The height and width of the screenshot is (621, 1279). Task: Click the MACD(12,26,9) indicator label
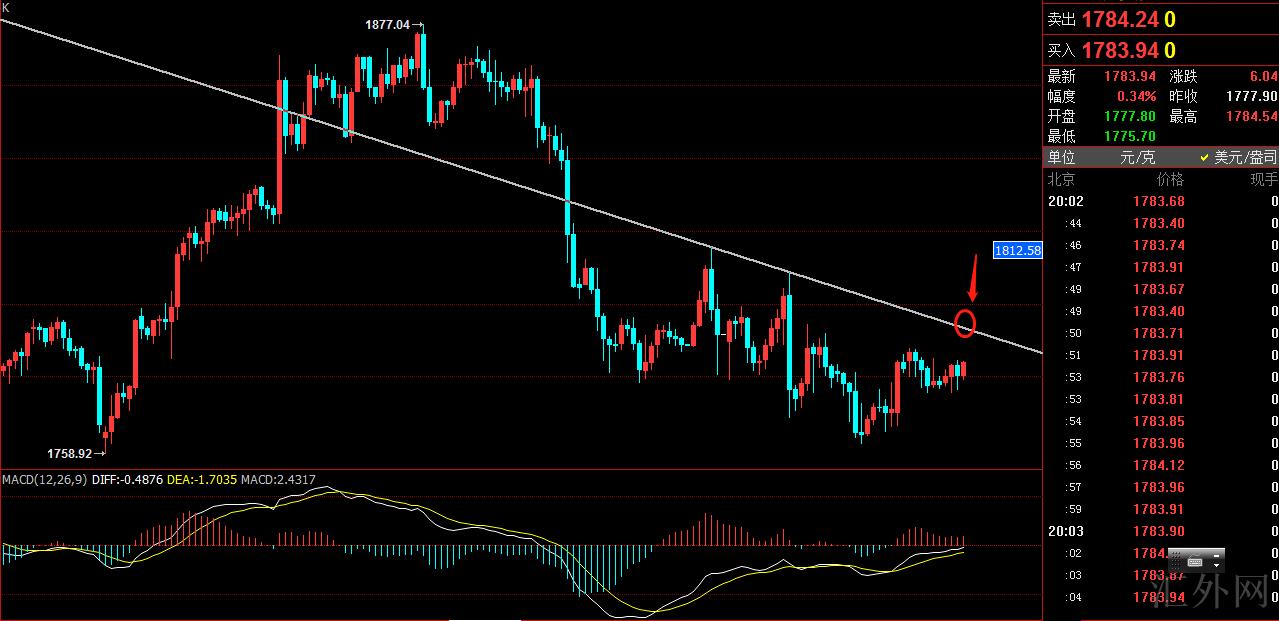coord(44,480)
